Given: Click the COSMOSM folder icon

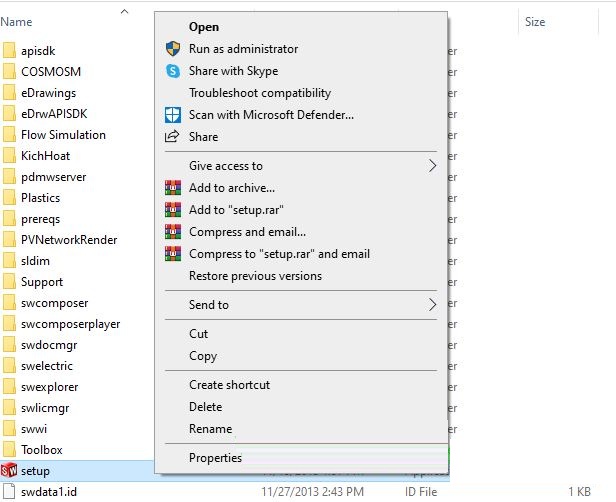Looking at the screenshot, I should [x=9, y=71].
